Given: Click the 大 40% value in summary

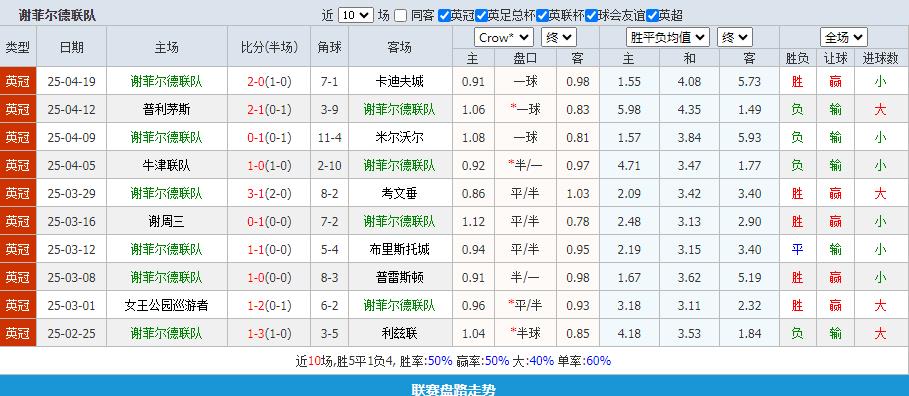Looking at the screenshot, I should (541, 361).
